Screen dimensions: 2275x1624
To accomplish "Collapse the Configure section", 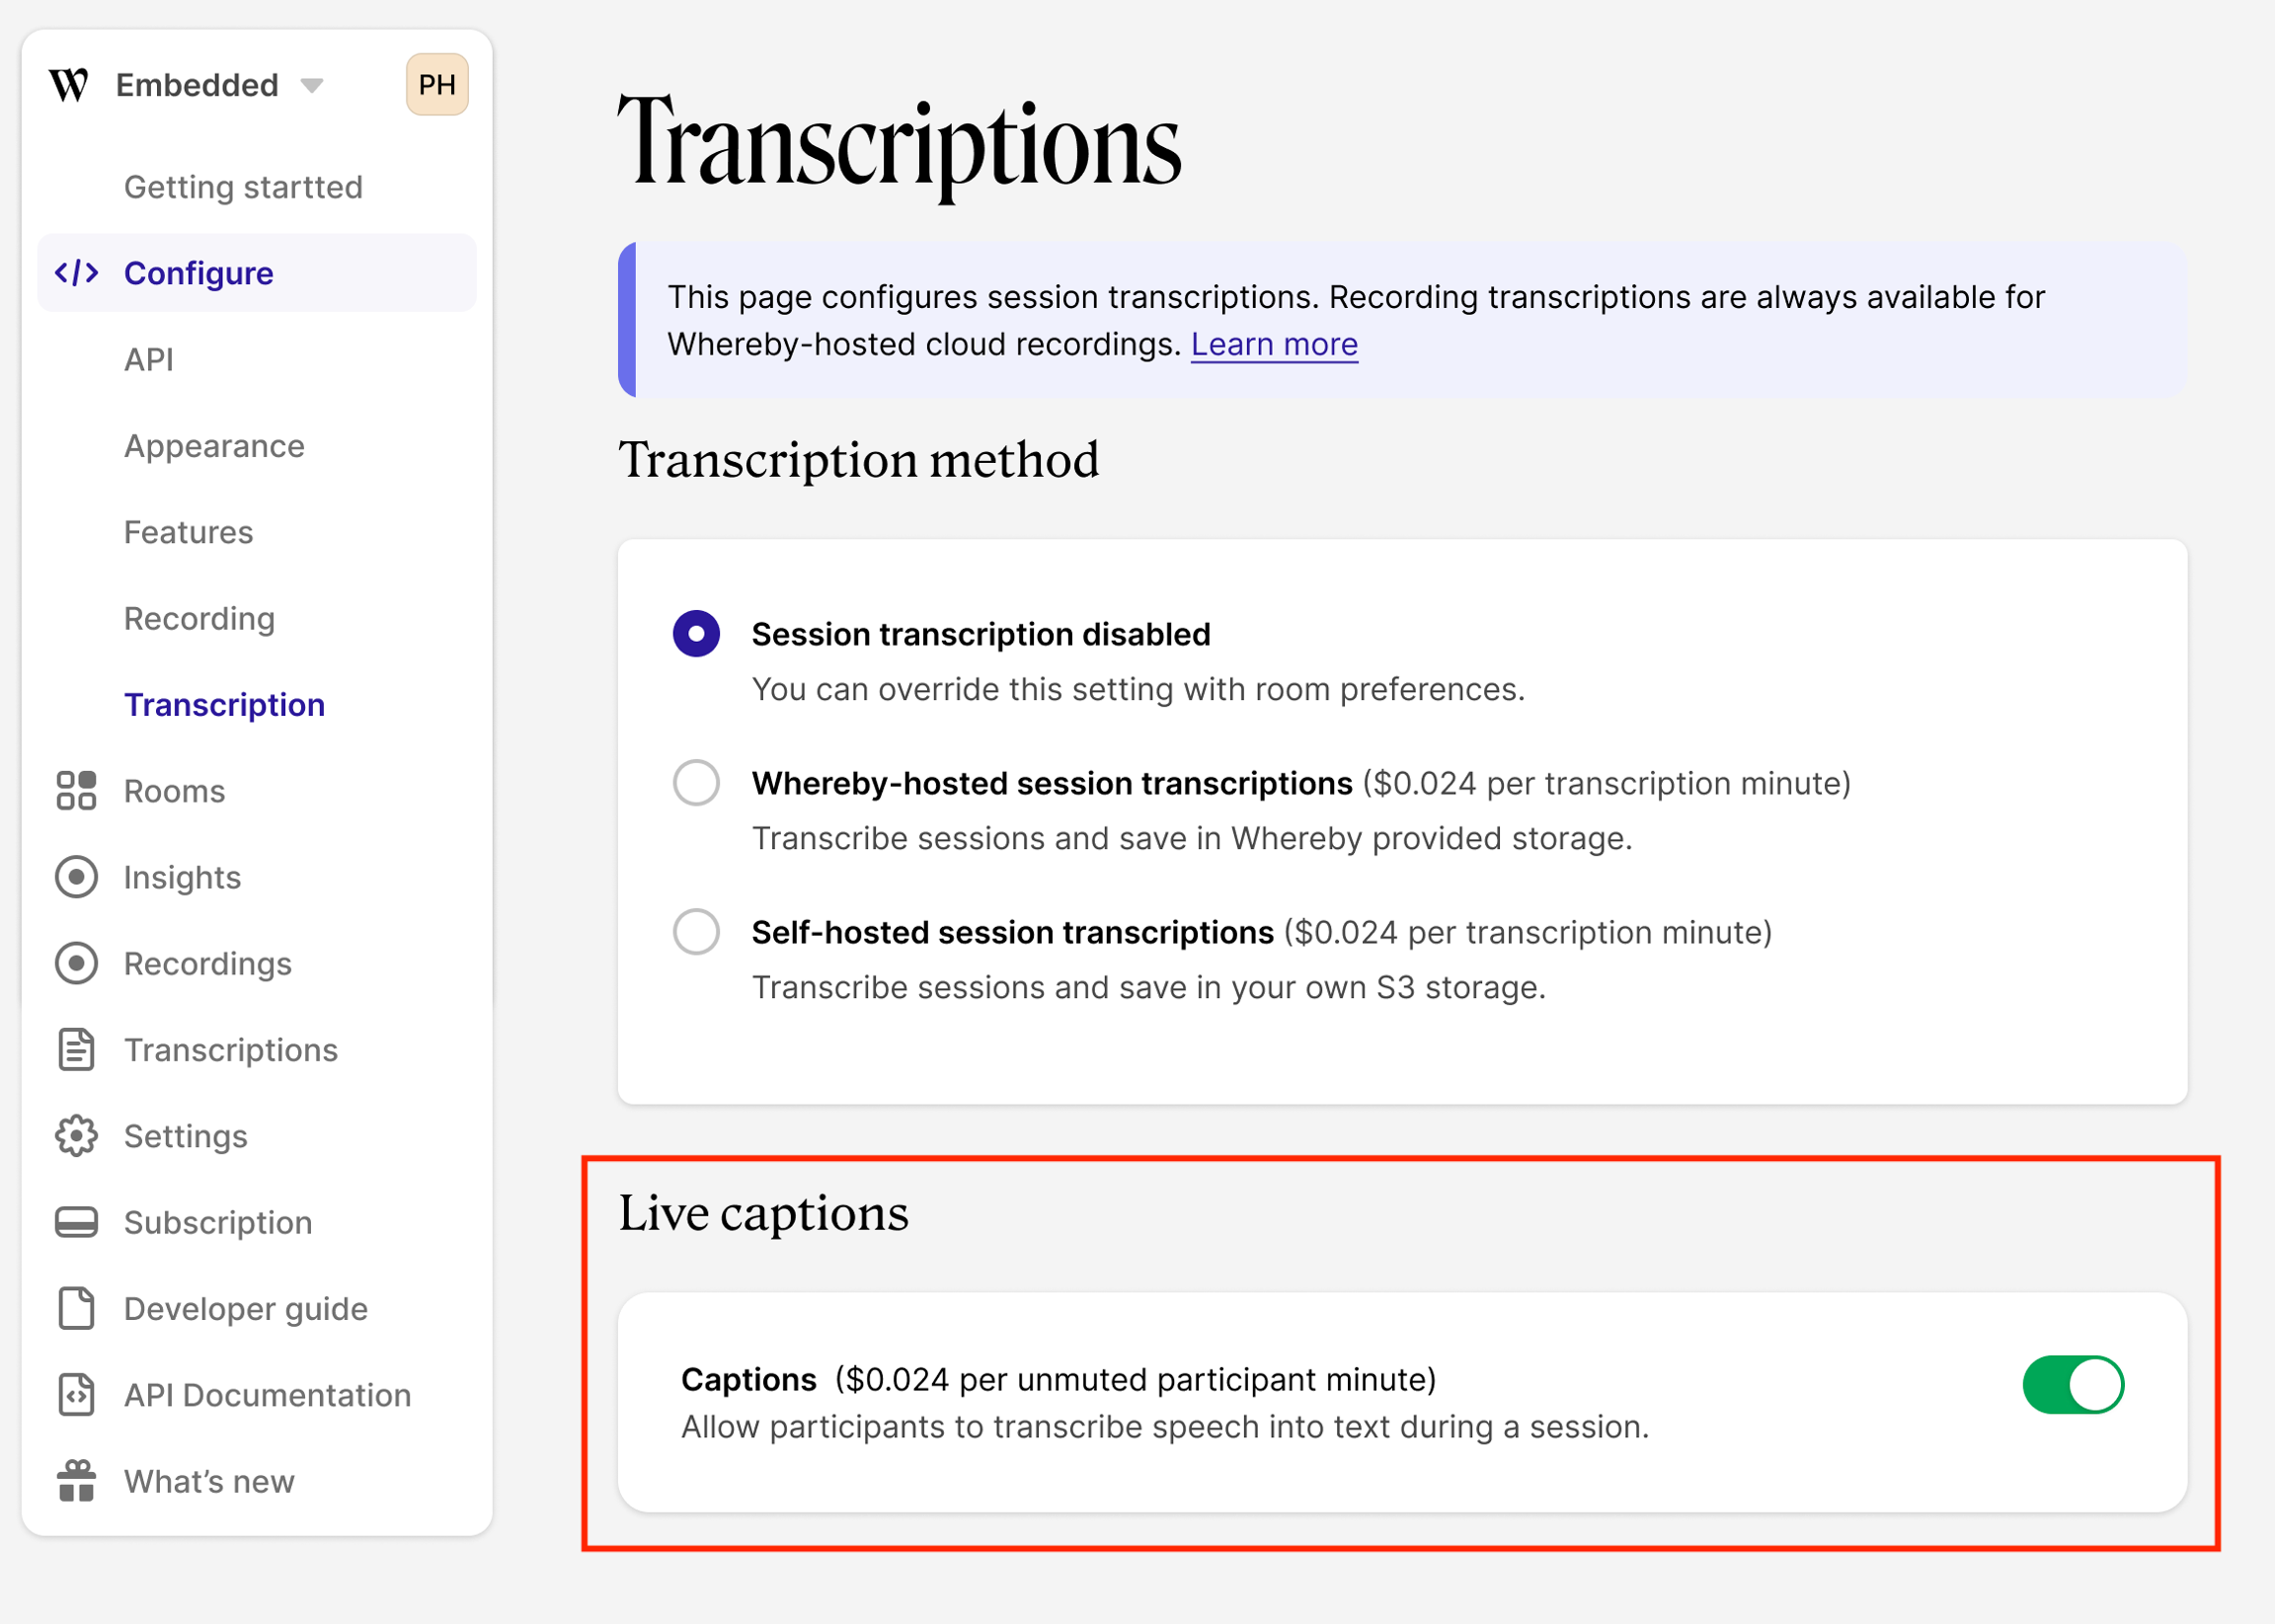I will 198,273.
